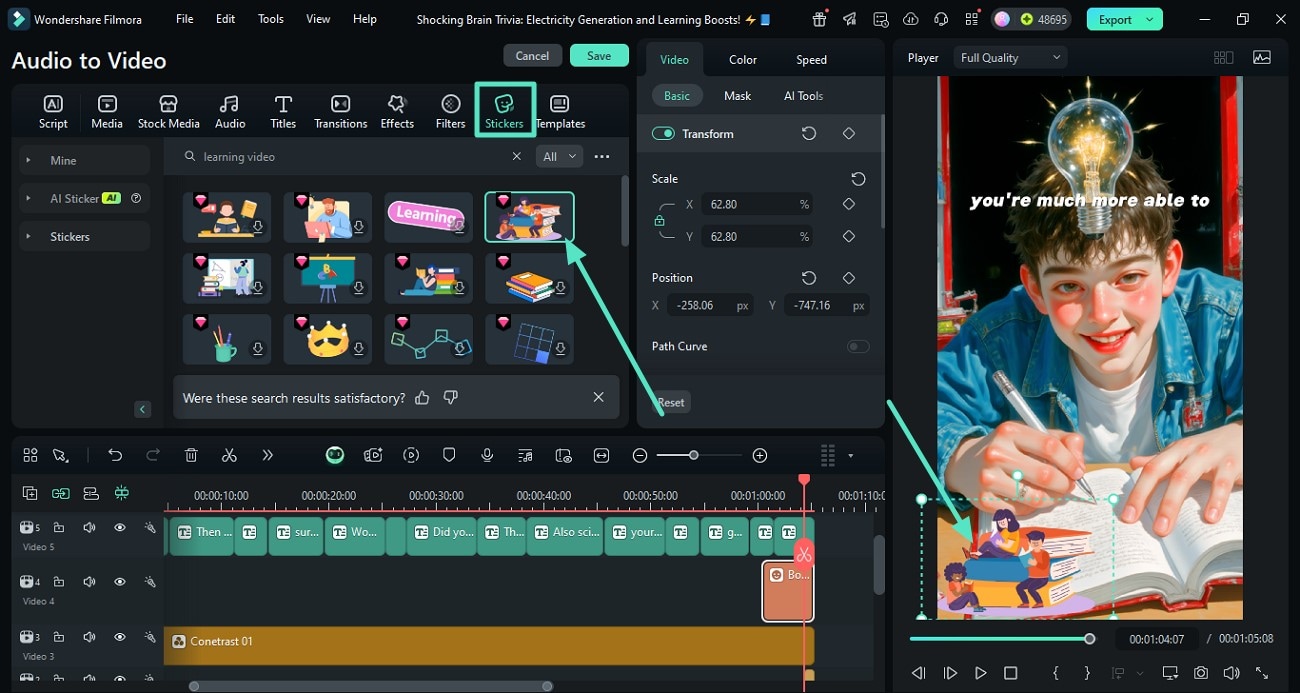1300x693 pixels.
Task: Select the pink Learning sticker thumbnail
Action: tap(428, 217)
